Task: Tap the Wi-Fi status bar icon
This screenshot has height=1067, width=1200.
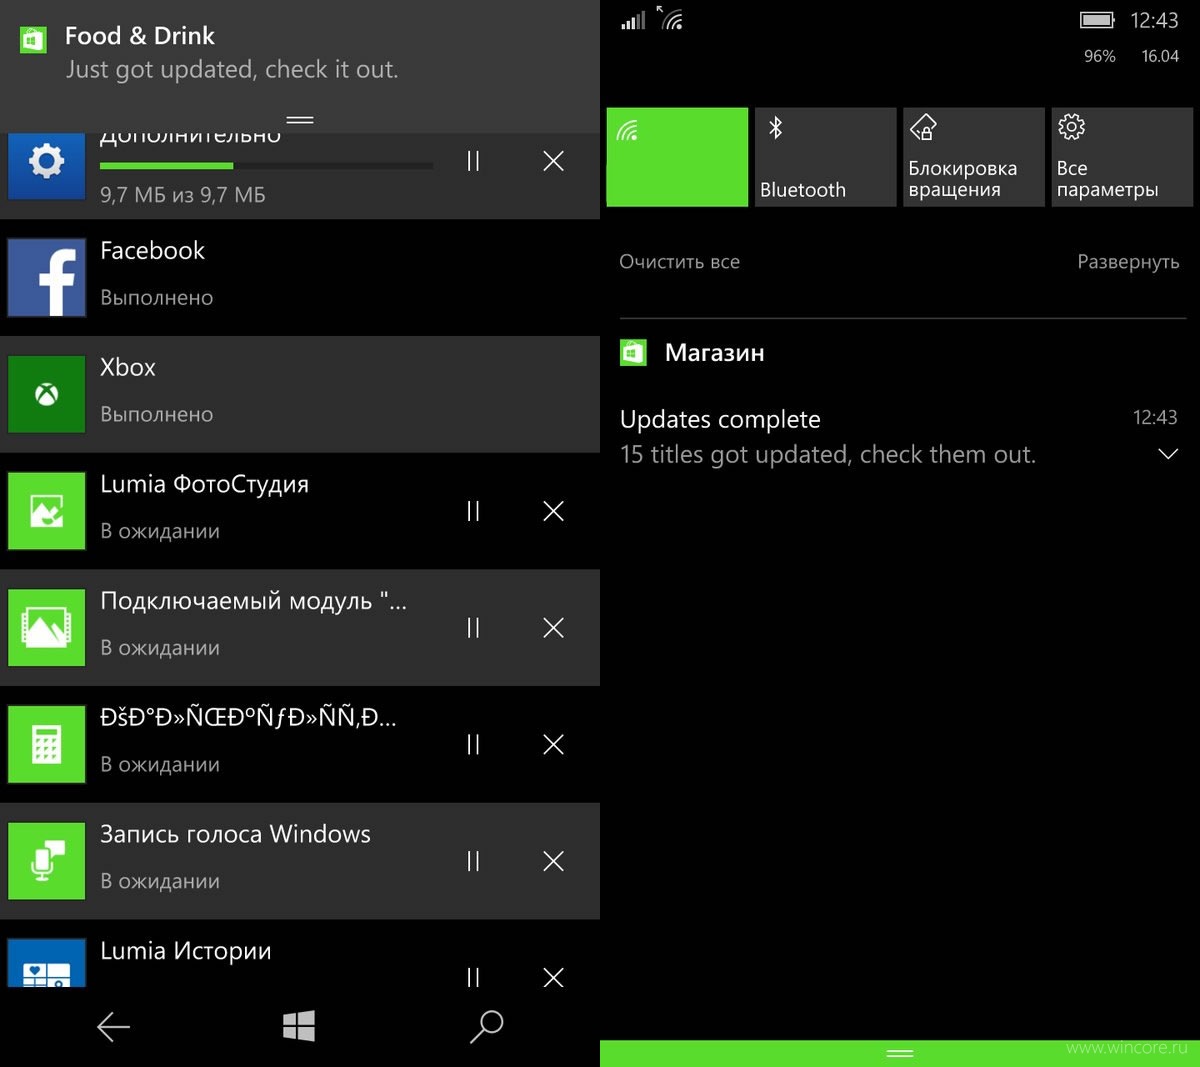Action: [672, 19]
